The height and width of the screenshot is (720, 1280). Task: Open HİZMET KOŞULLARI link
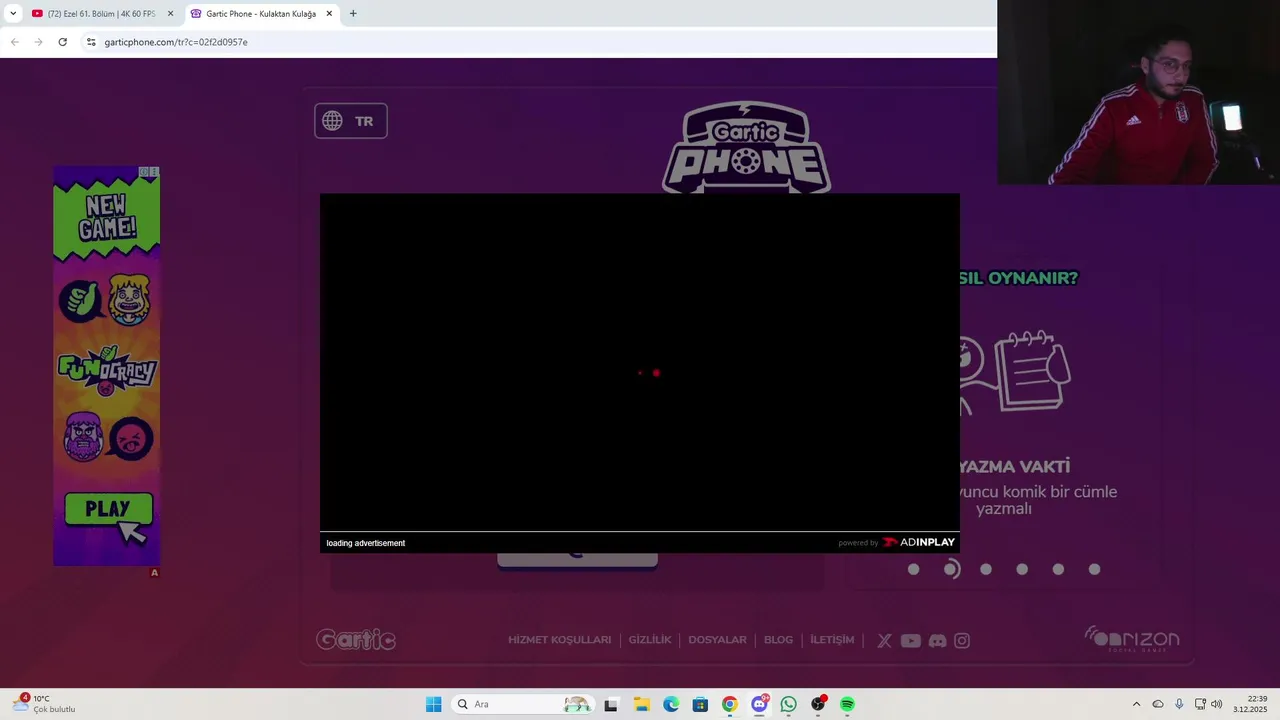pyautogui.click(x=559, y=640)
